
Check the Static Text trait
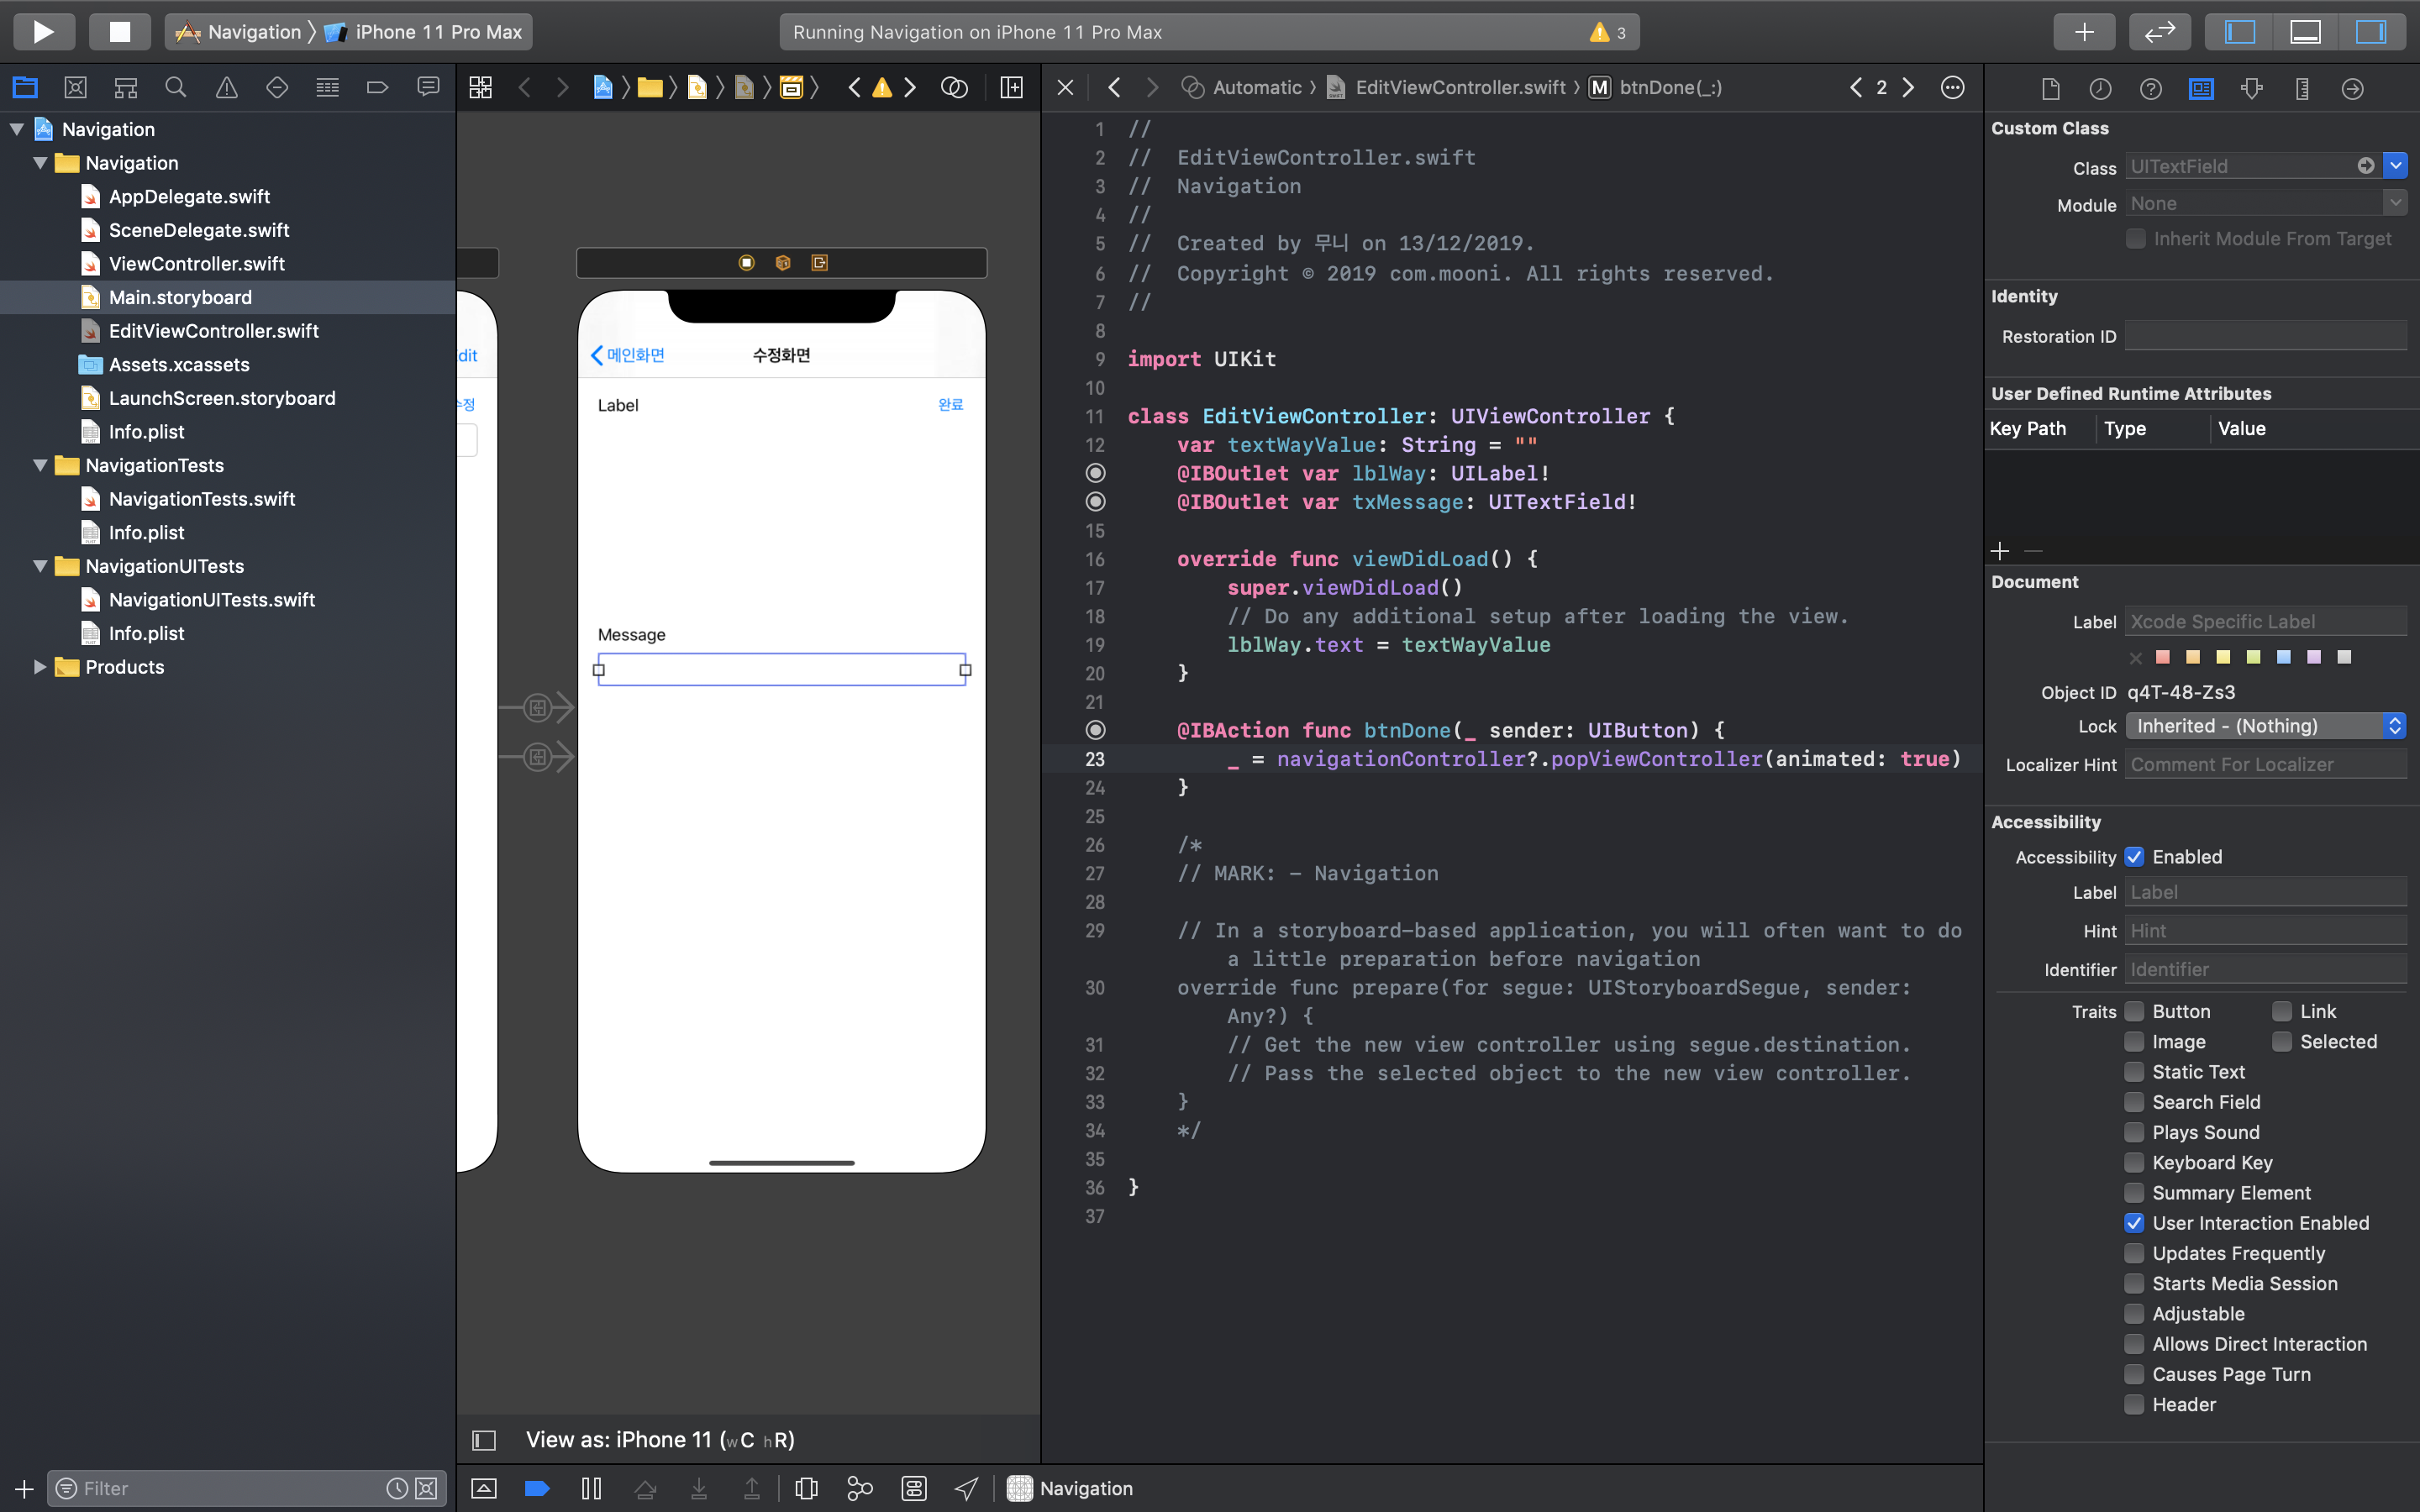2134,1072
